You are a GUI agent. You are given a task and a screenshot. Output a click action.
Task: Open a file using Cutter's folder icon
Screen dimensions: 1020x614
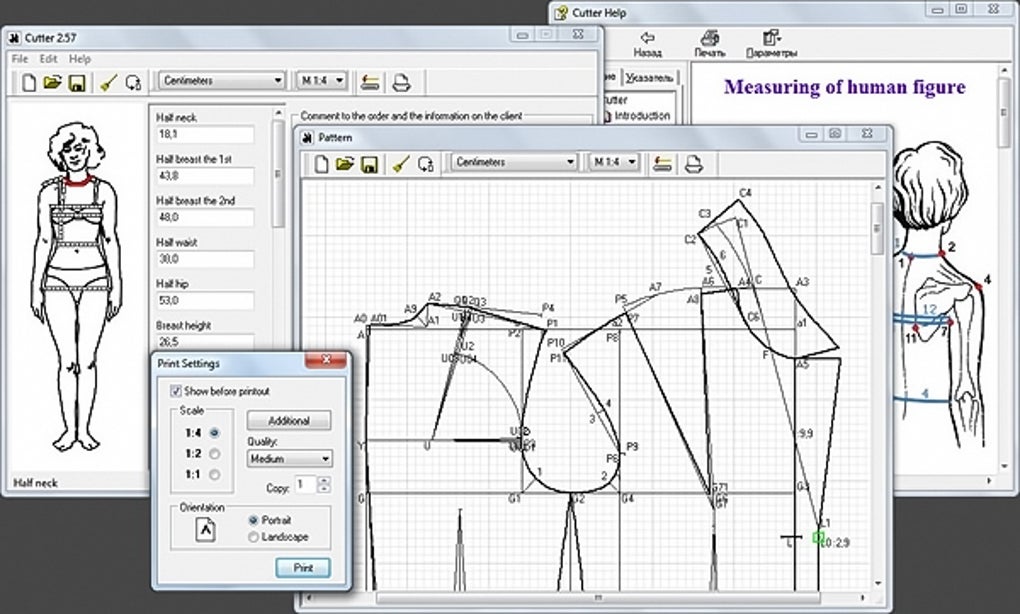[x=52, y=82]
